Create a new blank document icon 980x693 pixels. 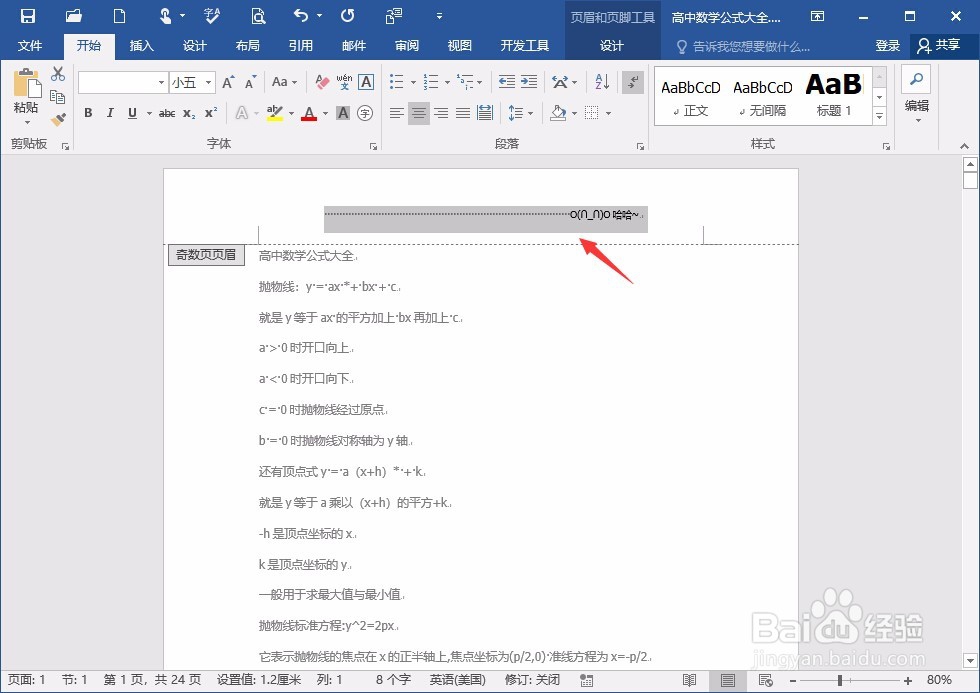point(119,16)
